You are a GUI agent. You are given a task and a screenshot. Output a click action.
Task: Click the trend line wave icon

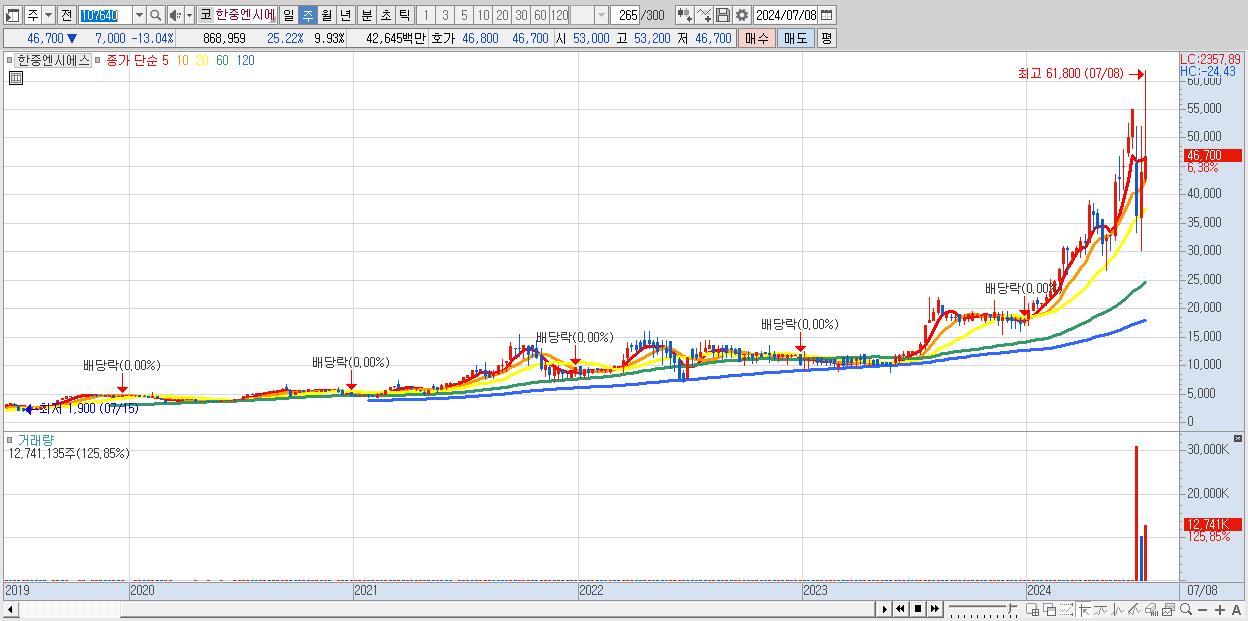pos(1100,609)
